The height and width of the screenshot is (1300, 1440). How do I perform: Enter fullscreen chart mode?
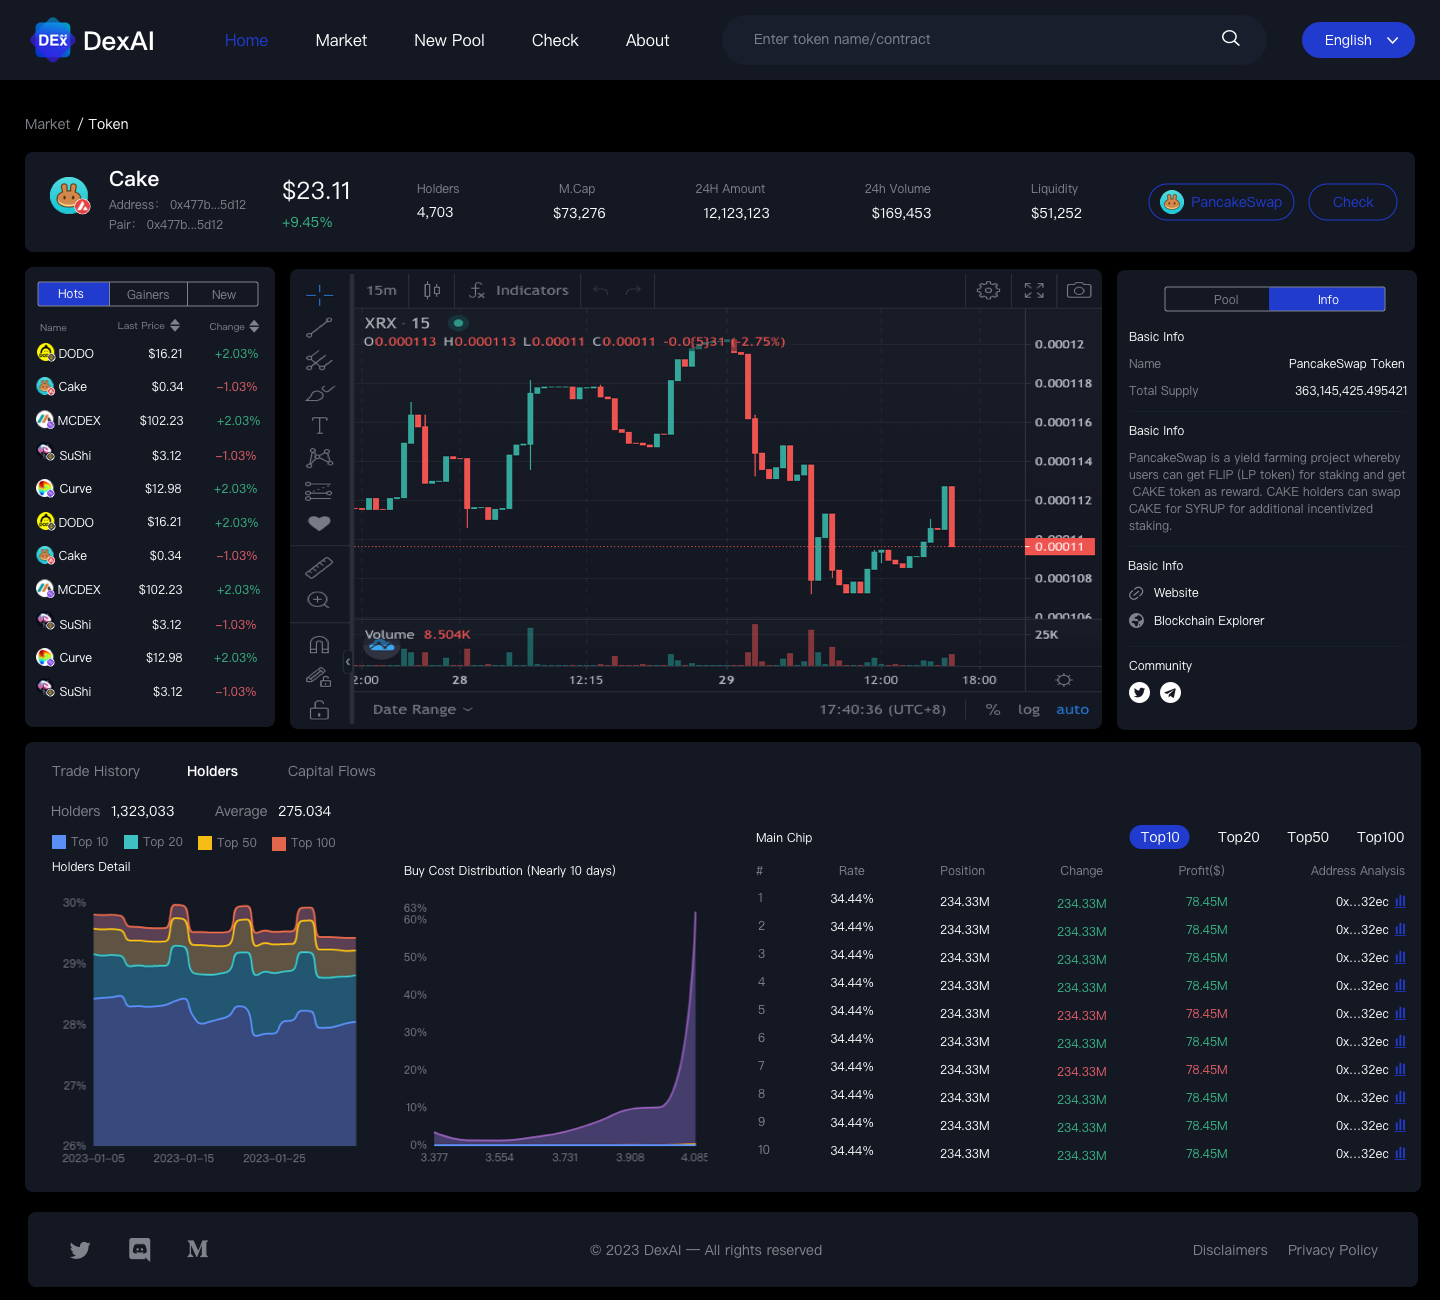coord(1034,290)
